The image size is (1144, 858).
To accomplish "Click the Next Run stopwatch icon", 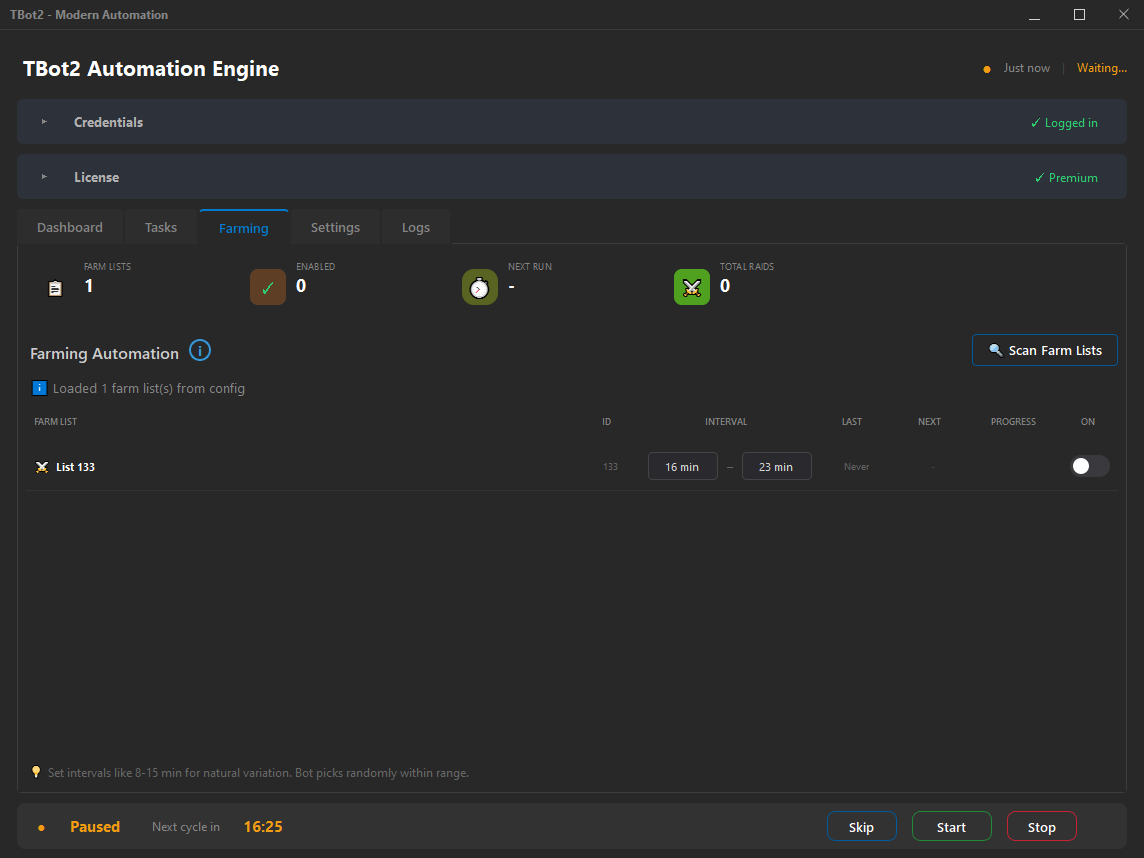I will click(x=479, y=287).
